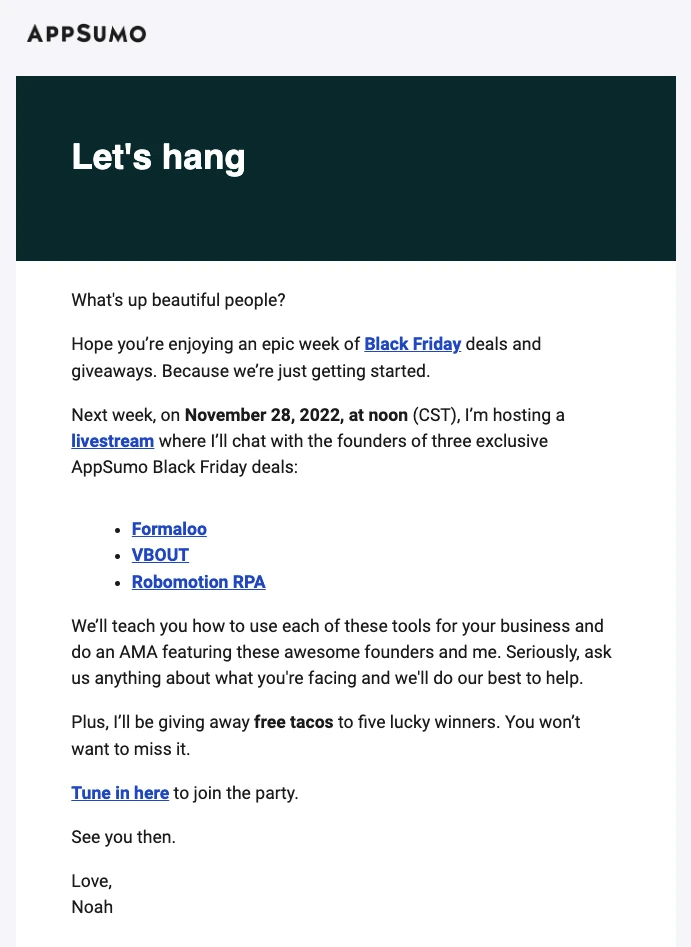Click the "Love," closing line
Viewport: 691px width, 947px height.
[92, 881]
